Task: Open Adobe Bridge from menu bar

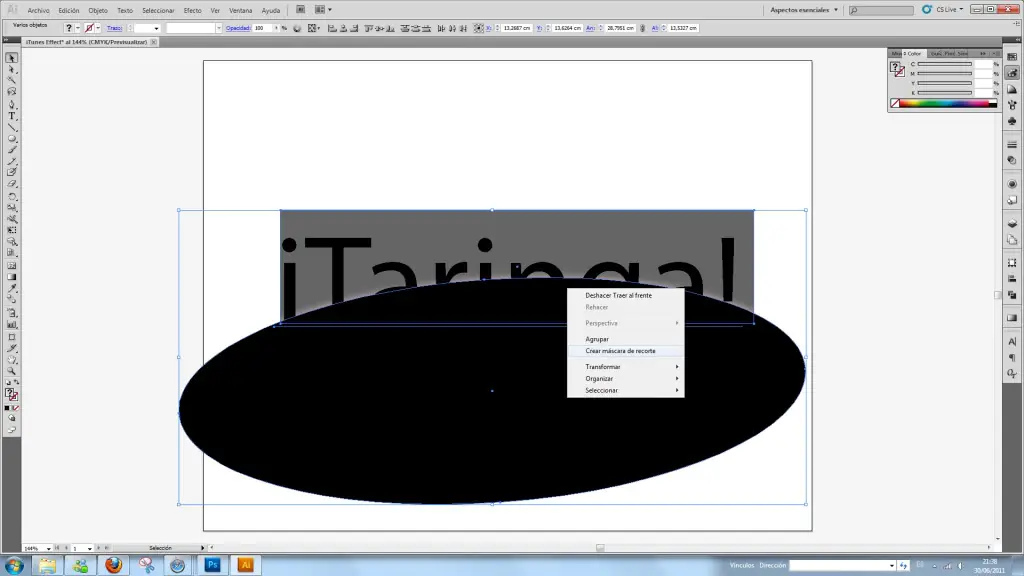Action: pos(300,10)
